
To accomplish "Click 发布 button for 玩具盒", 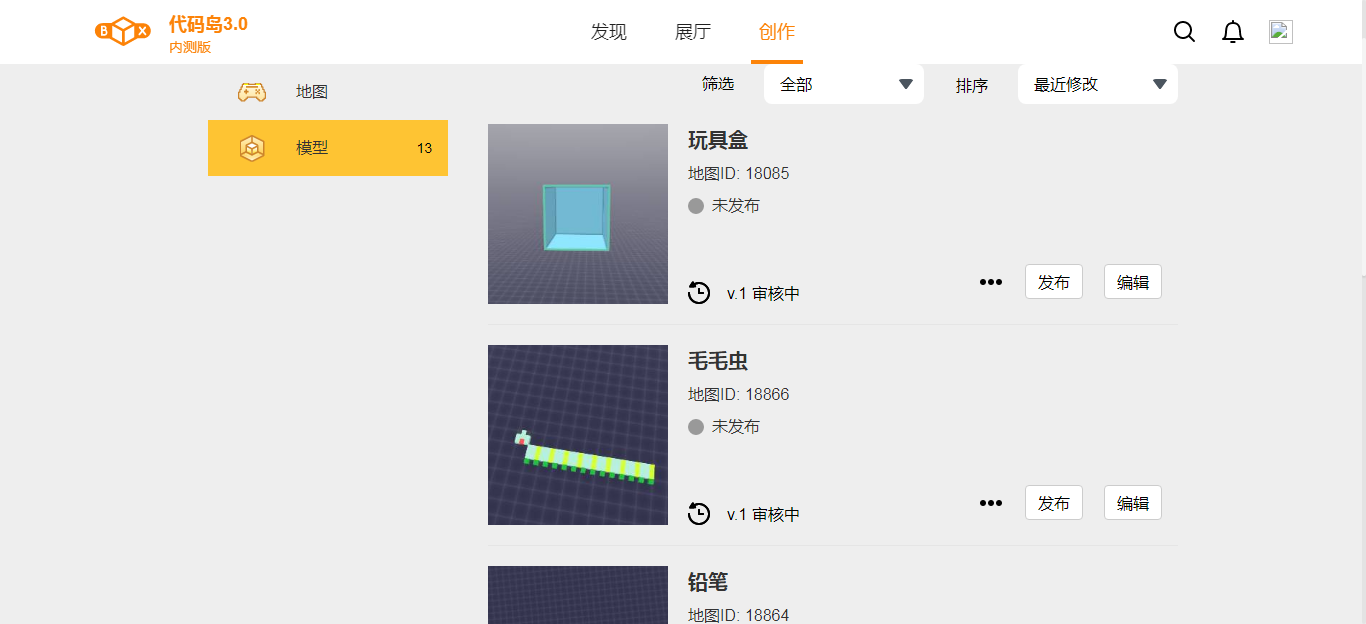I will coord(1054,282).
